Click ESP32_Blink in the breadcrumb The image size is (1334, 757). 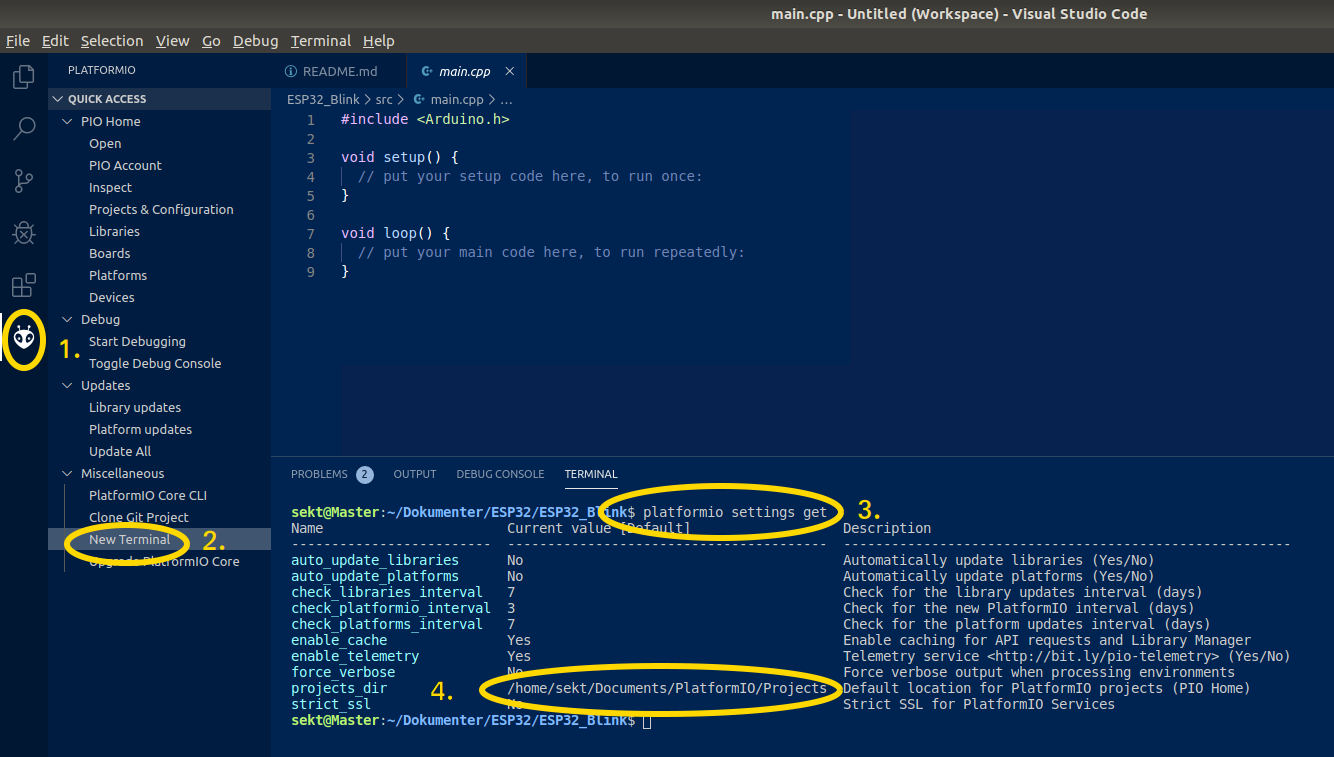tap(323, 100)
